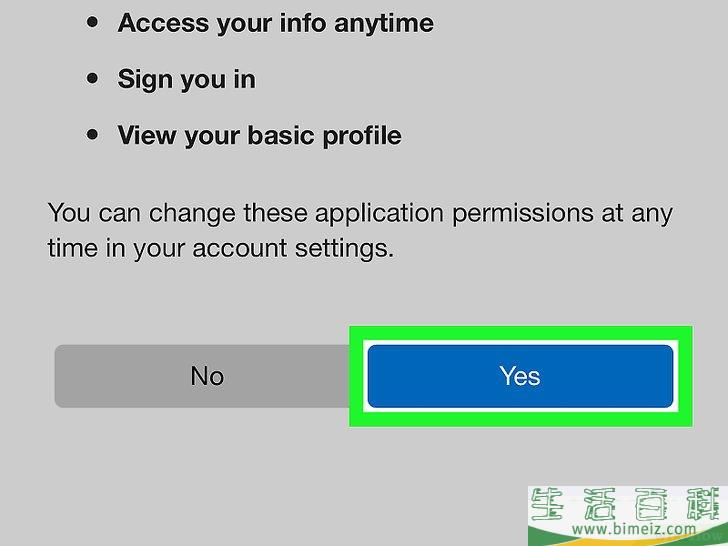Select the 'View your basic profile' permission text

tap(260, 136)
